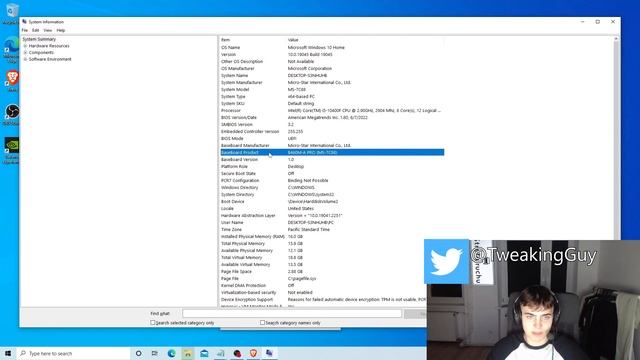The image size is (640, 360).
Task: Click the System Information title bar icon
Action: [x=24, y=22]
